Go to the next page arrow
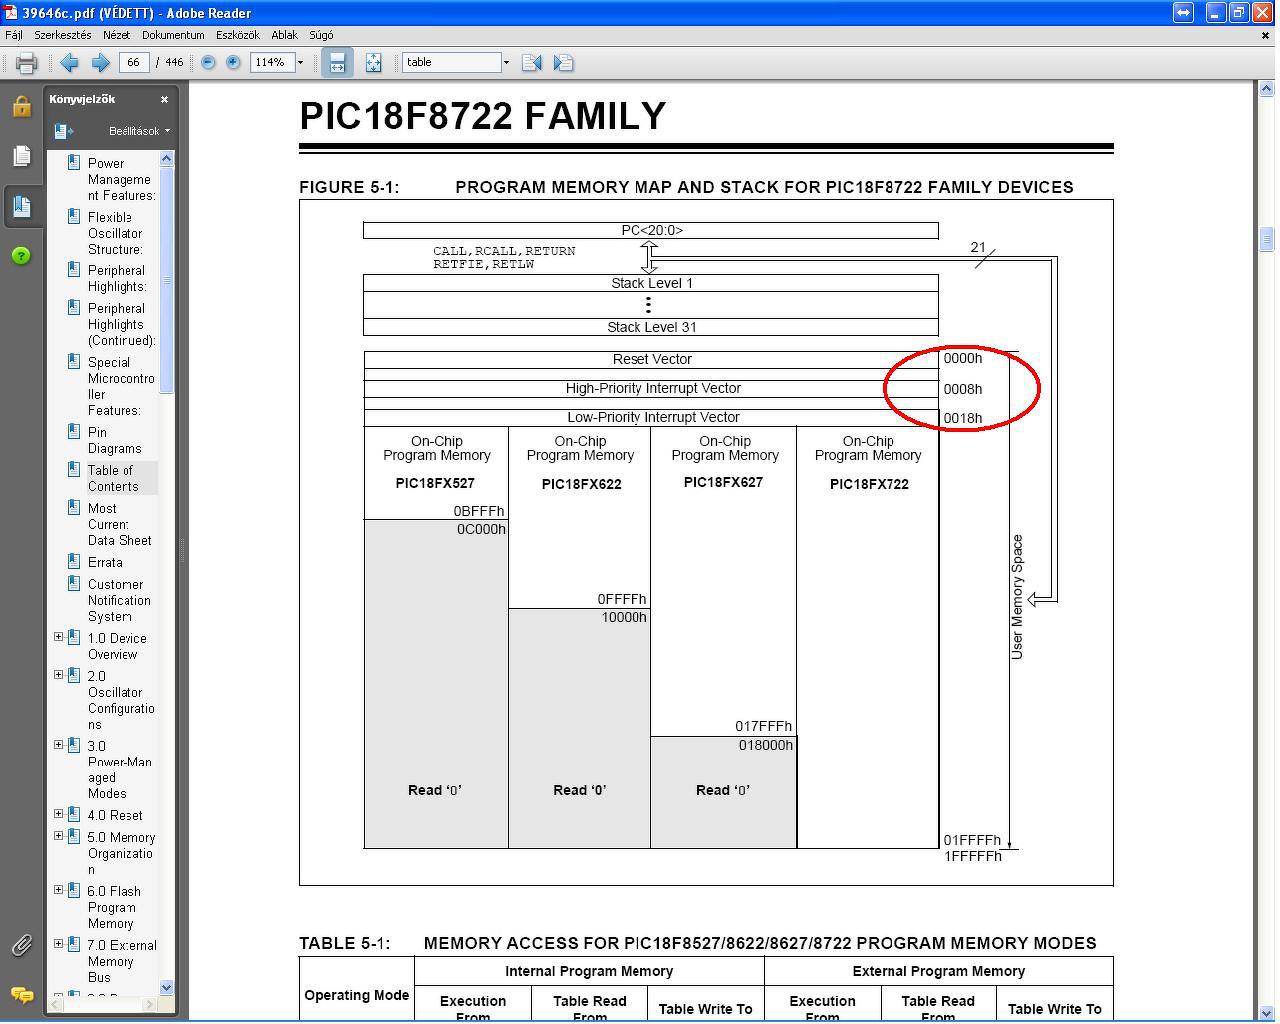Screen dimensions: 1280x1024 (x=100, y=63)
